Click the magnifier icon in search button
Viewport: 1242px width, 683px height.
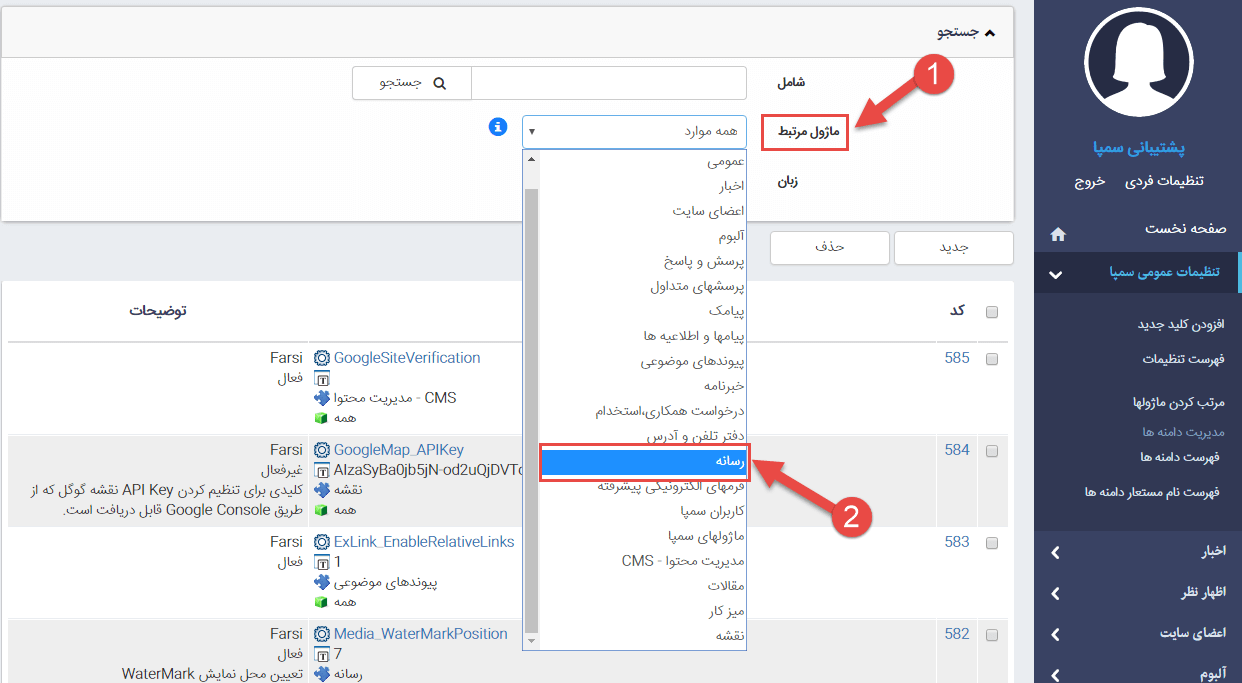pyautogui.click(x=438, y=83)
